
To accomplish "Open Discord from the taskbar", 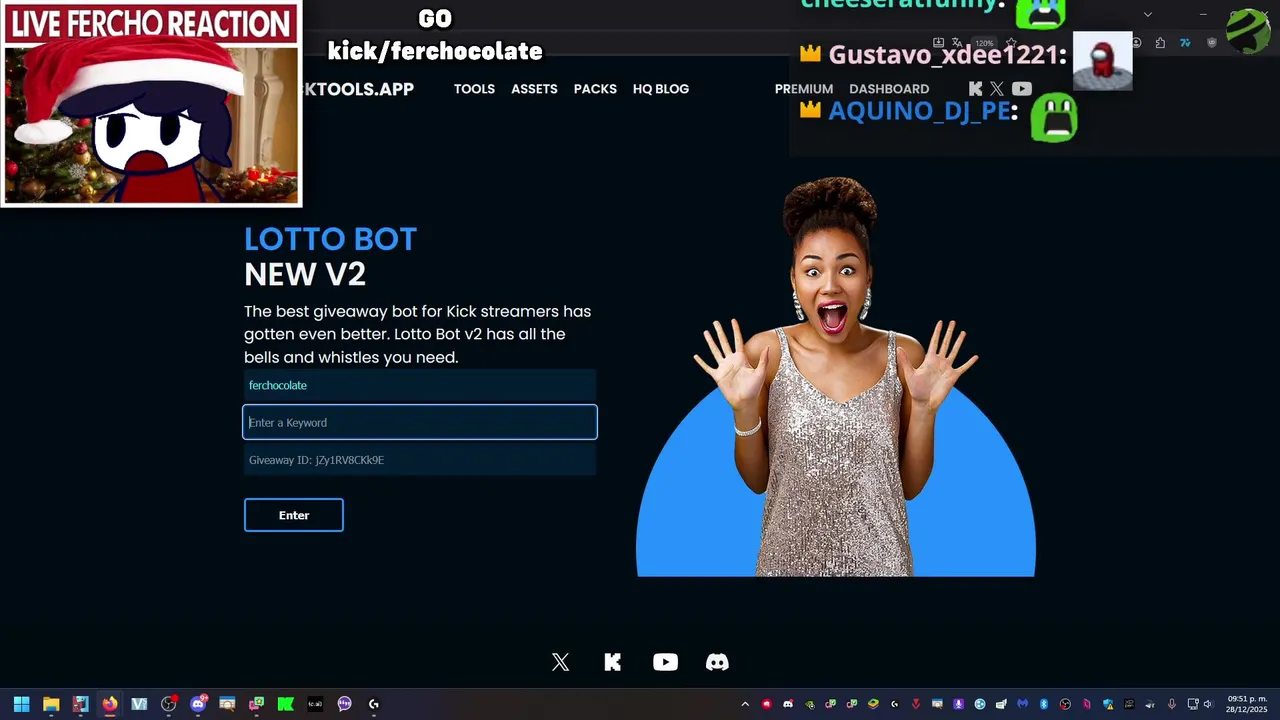I will [198, 704].
